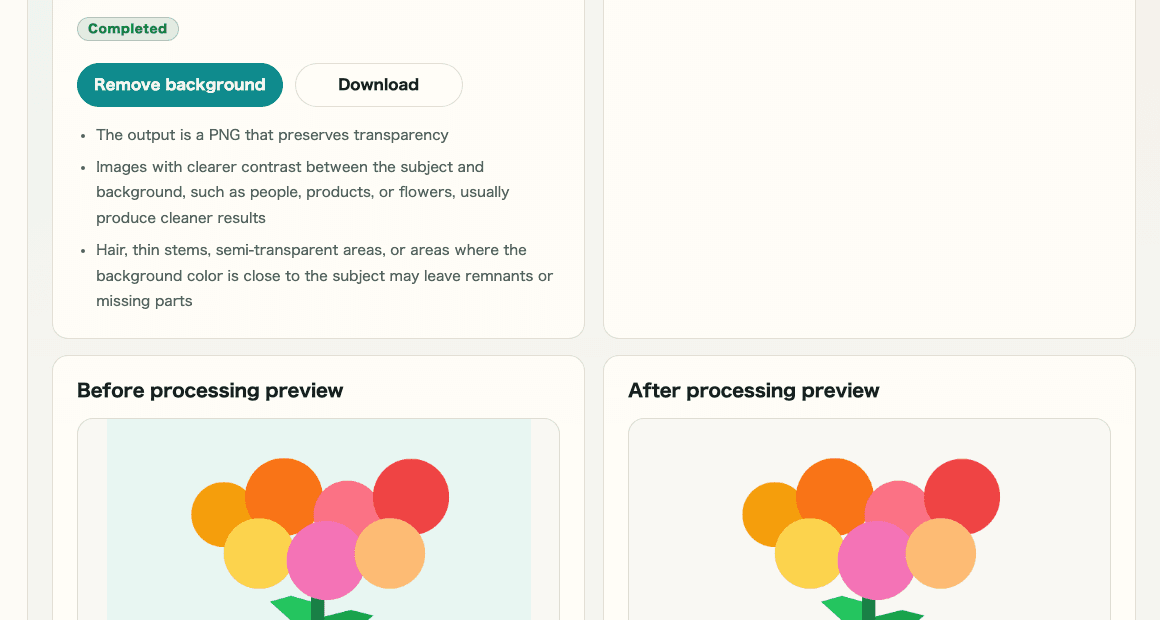Click the empty panel right of the Download button
This screenshot has height=620, width=1160.
pos(868,170)
